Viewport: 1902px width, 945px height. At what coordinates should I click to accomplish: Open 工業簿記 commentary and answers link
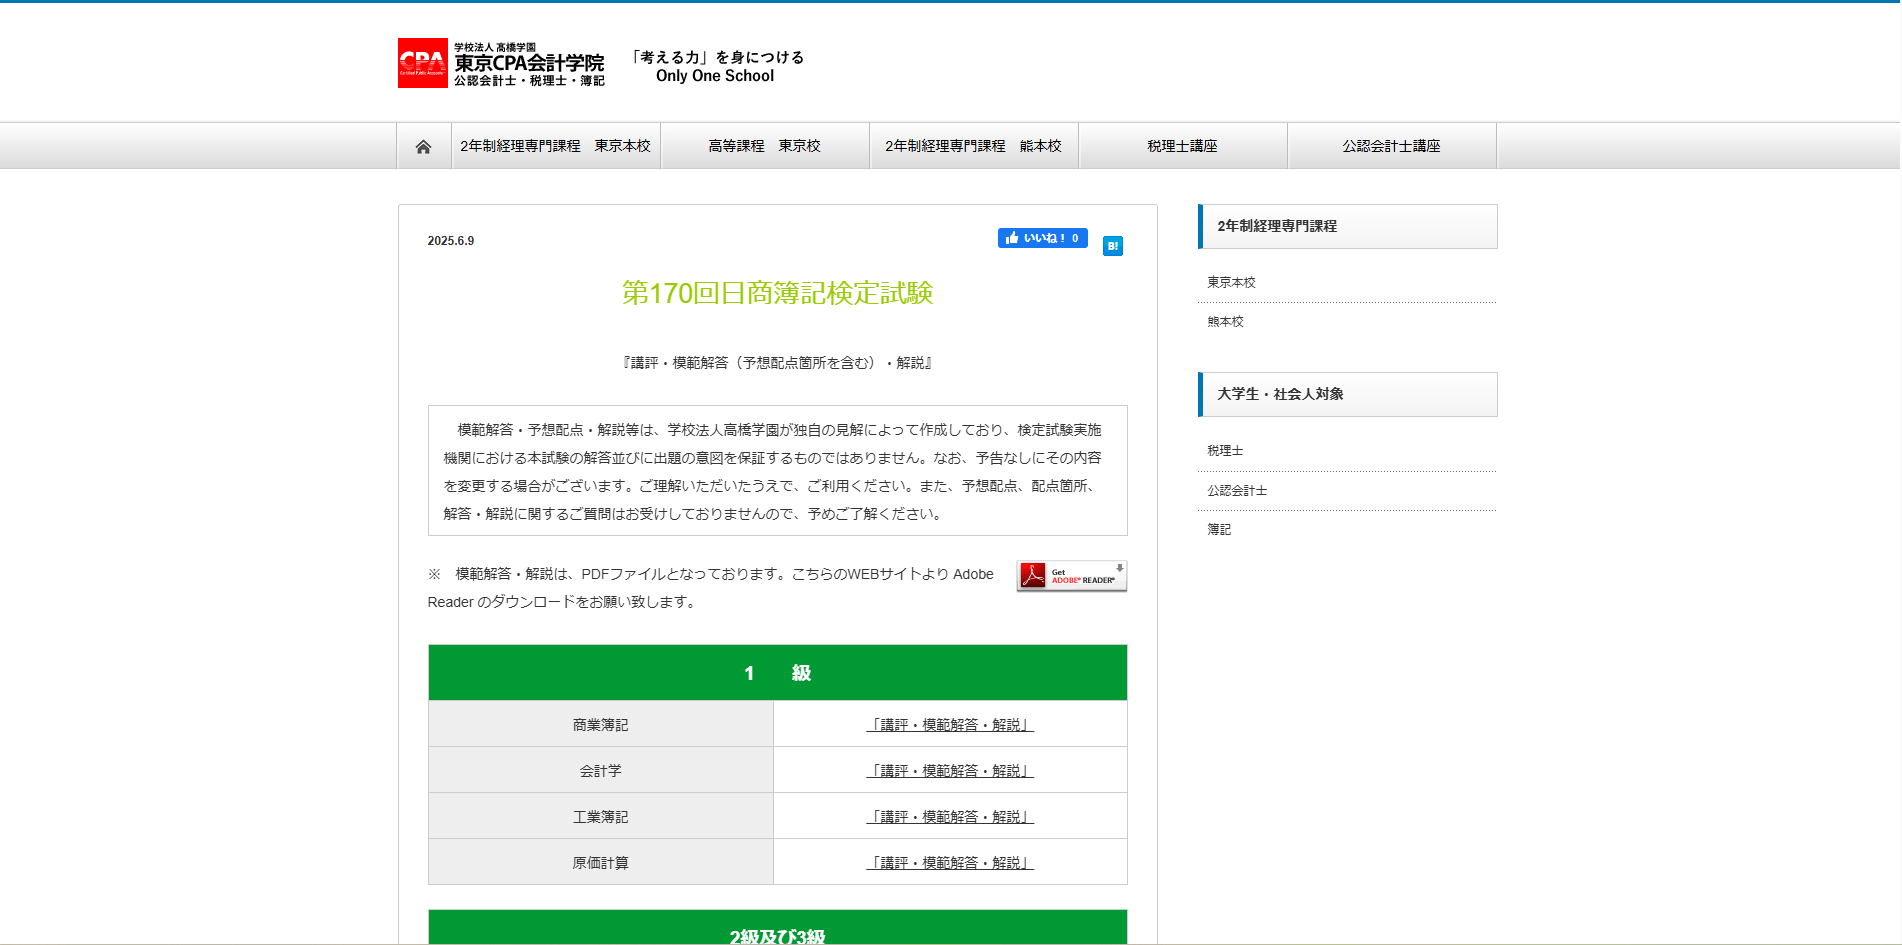click(949, 817)
